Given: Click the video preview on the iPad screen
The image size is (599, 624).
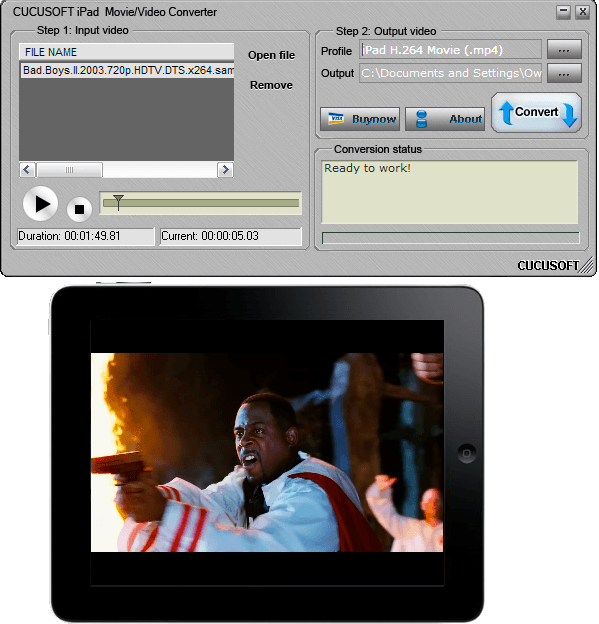Looking at the screenshot, I should pyautogui.click(x=267, y=452).
